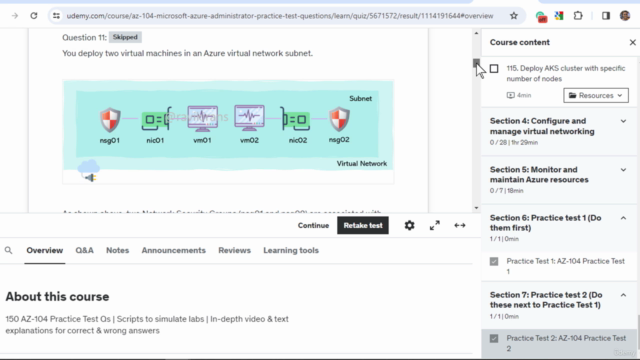Click the nsg02 shield icon
Screen dimensions: 640x360
click(339, 120)
